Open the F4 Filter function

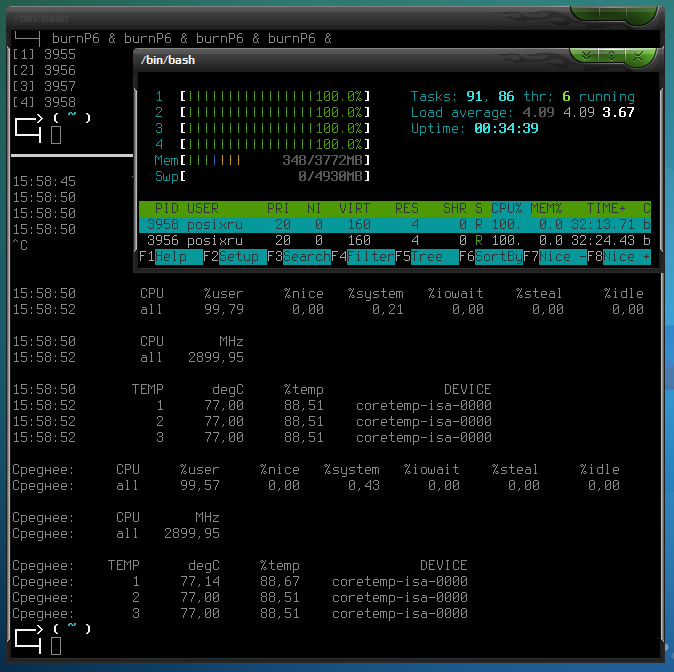(x=363, y=257)
